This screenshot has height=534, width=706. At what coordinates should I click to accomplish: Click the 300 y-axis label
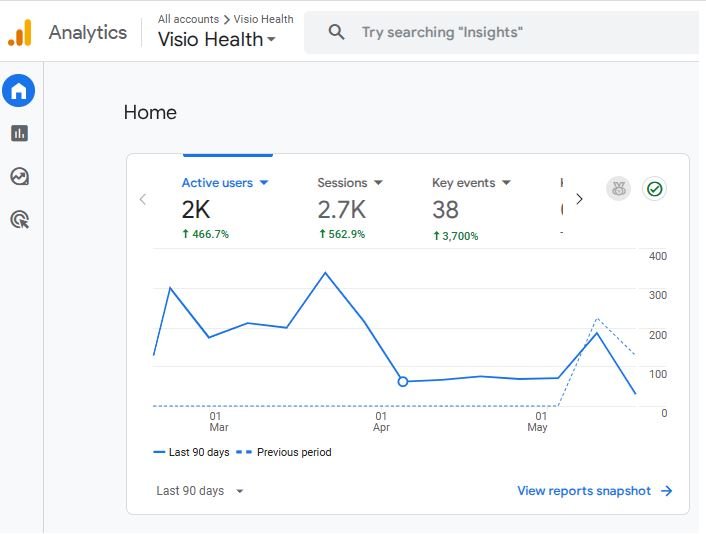point(658,295)
